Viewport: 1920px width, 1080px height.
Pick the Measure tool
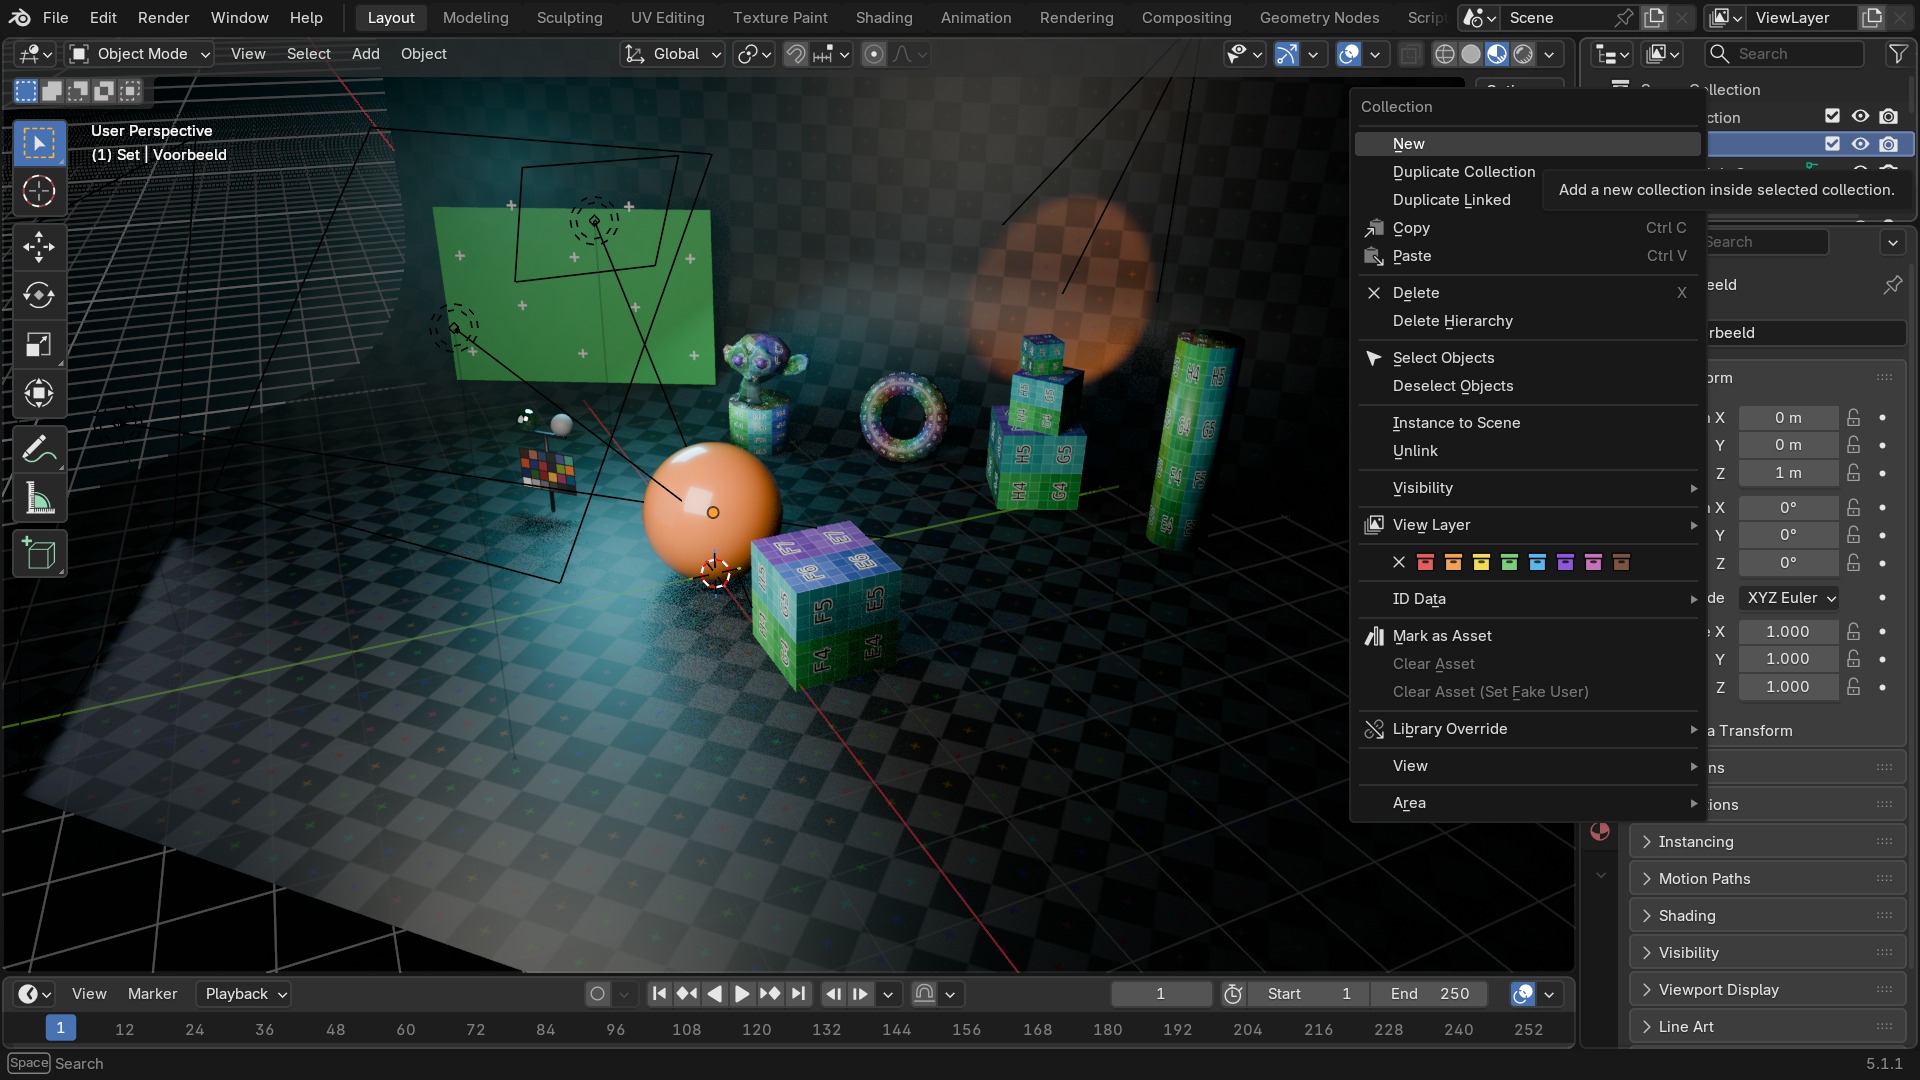(x=39, y=499)
